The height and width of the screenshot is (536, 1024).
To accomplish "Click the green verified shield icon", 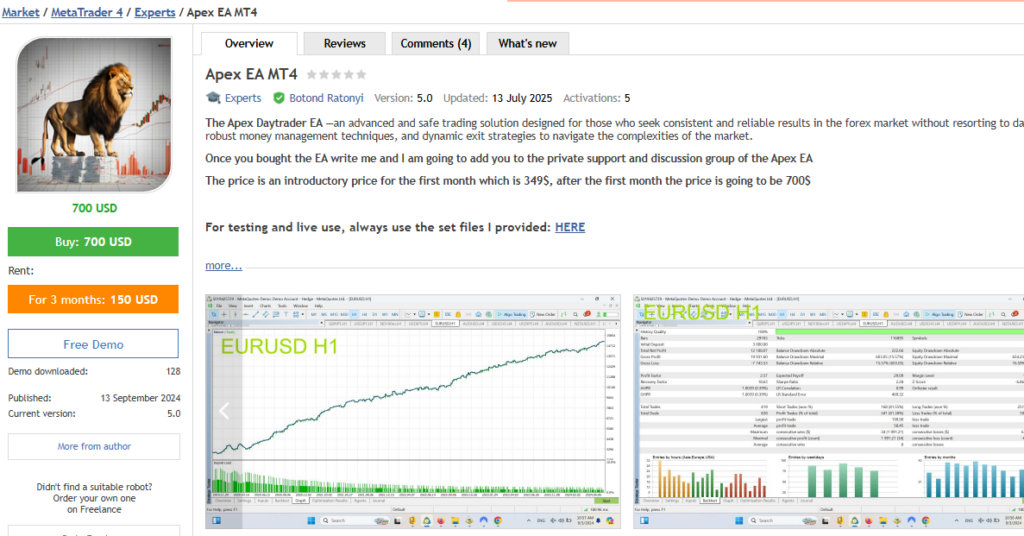I will 279,98.
